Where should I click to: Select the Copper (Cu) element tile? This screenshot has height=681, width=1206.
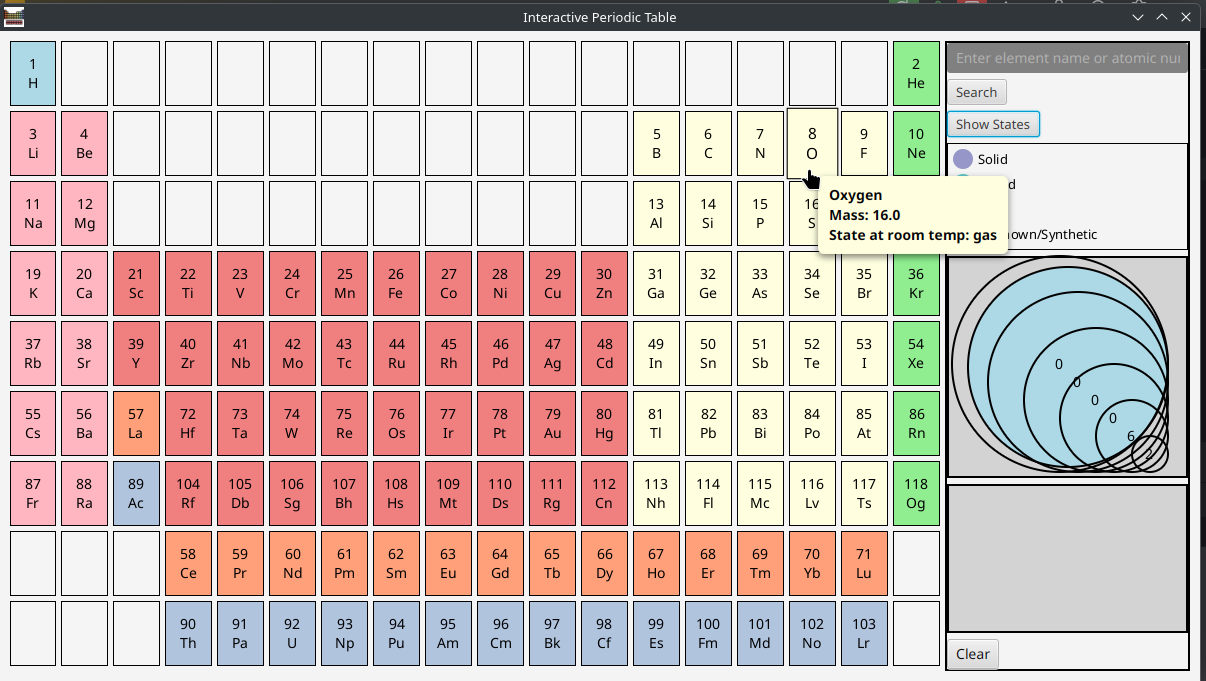click(x=552, y=283)
